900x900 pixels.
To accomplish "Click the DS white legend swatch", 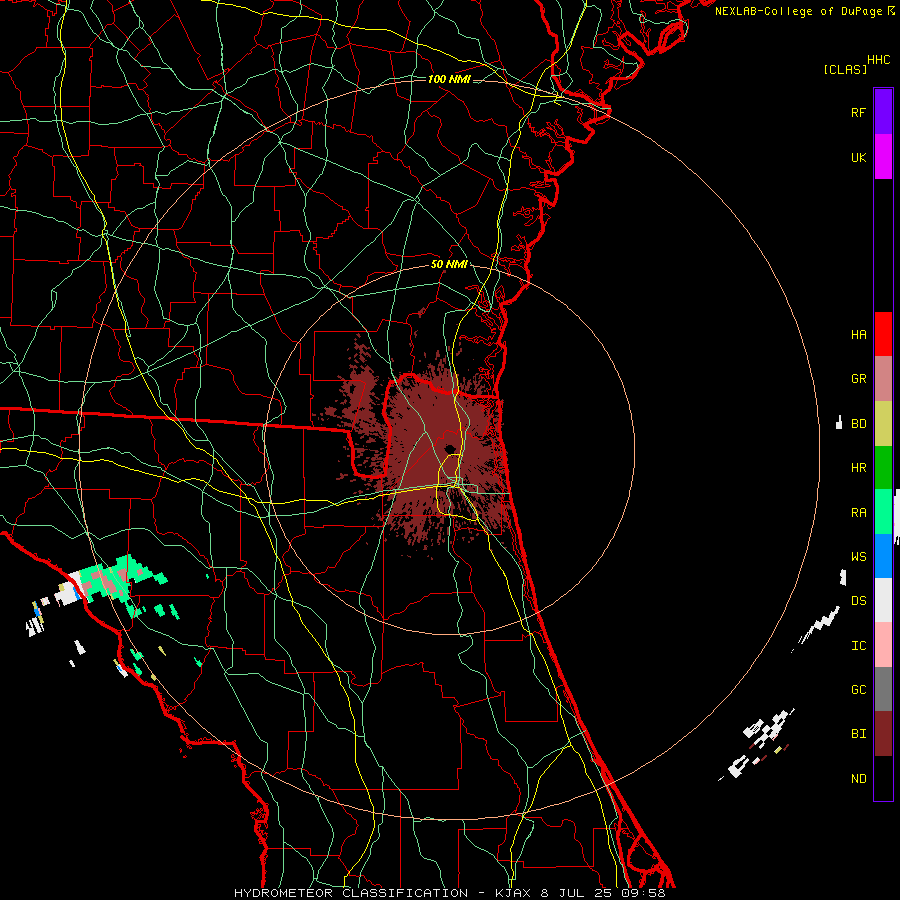I will pyautogui.click(x=883, y=600).
